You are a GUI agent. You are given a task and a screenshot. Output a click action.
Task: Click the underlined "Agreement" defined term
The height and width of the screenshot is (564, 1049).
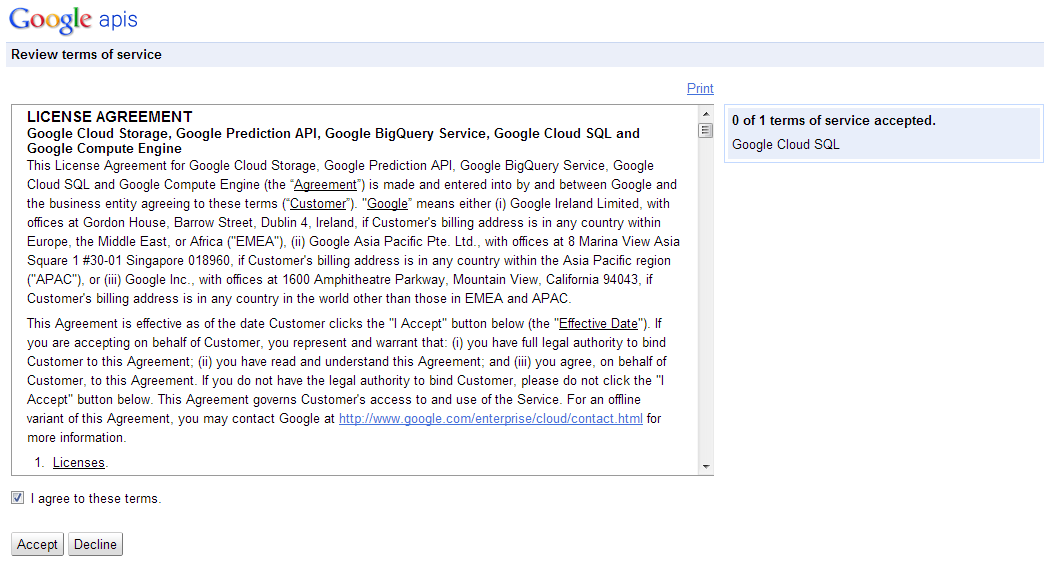(324, 185)
